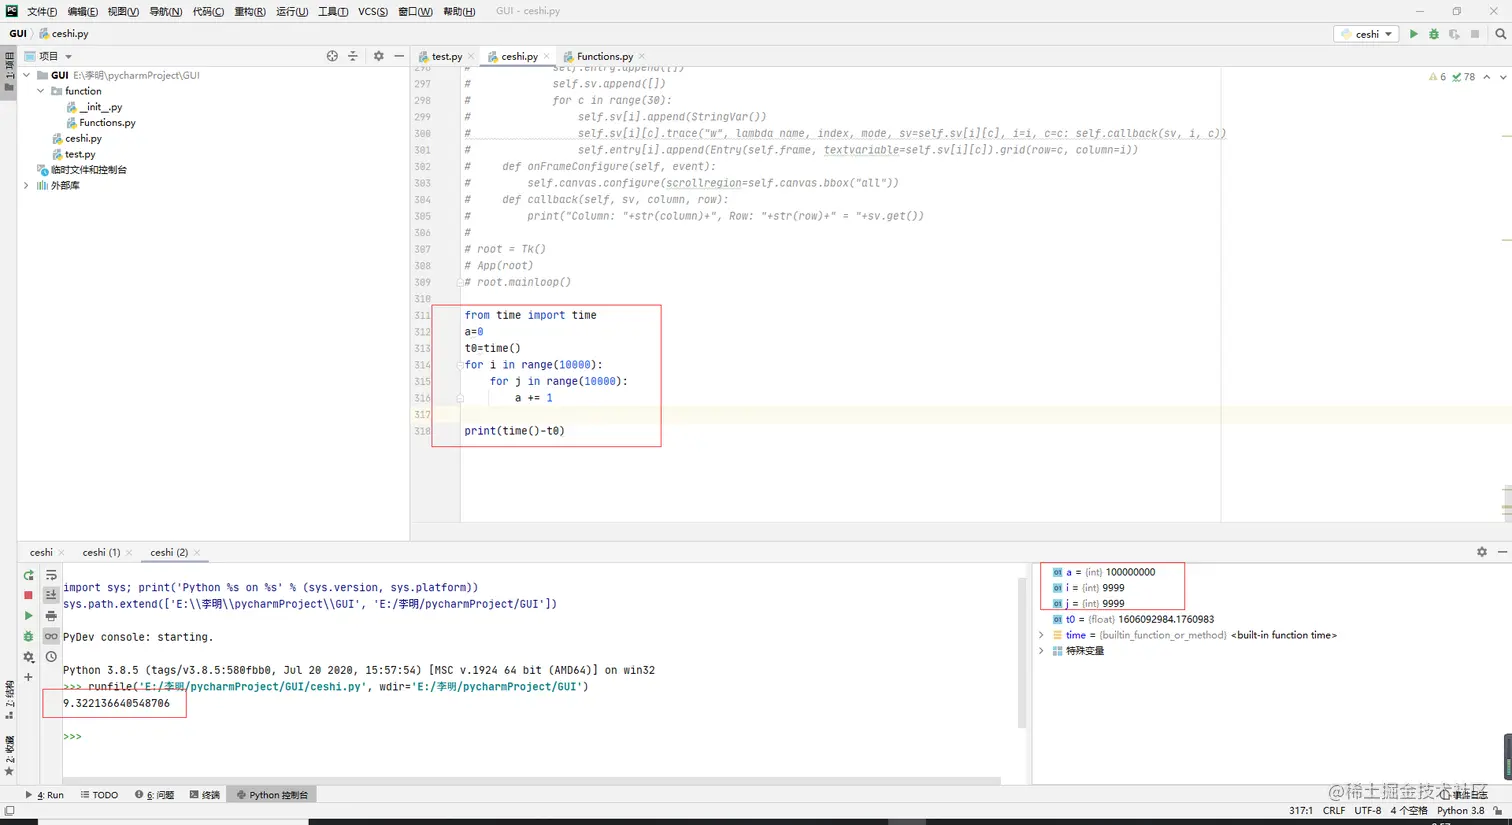Viewport: 1512px width, 825px height.
Task: Open the 4: Run tool window
Action: pyautogui.click(x=44, y=795)
